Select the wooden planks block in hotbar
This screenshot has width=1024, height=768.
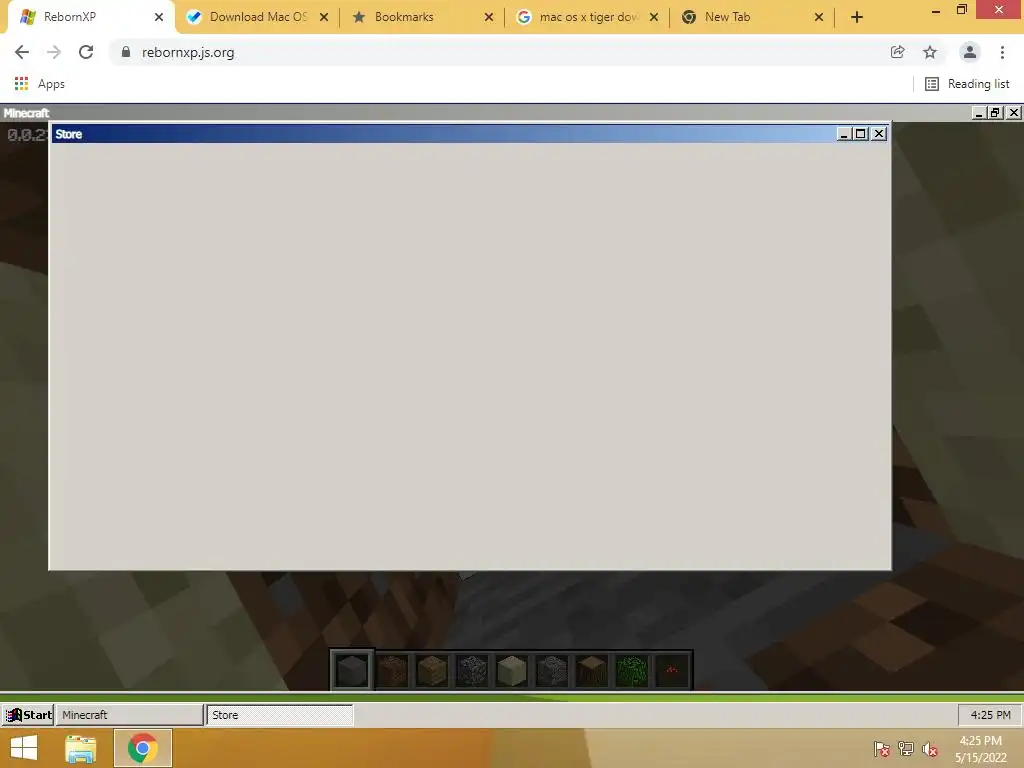(x=432, y=670)
